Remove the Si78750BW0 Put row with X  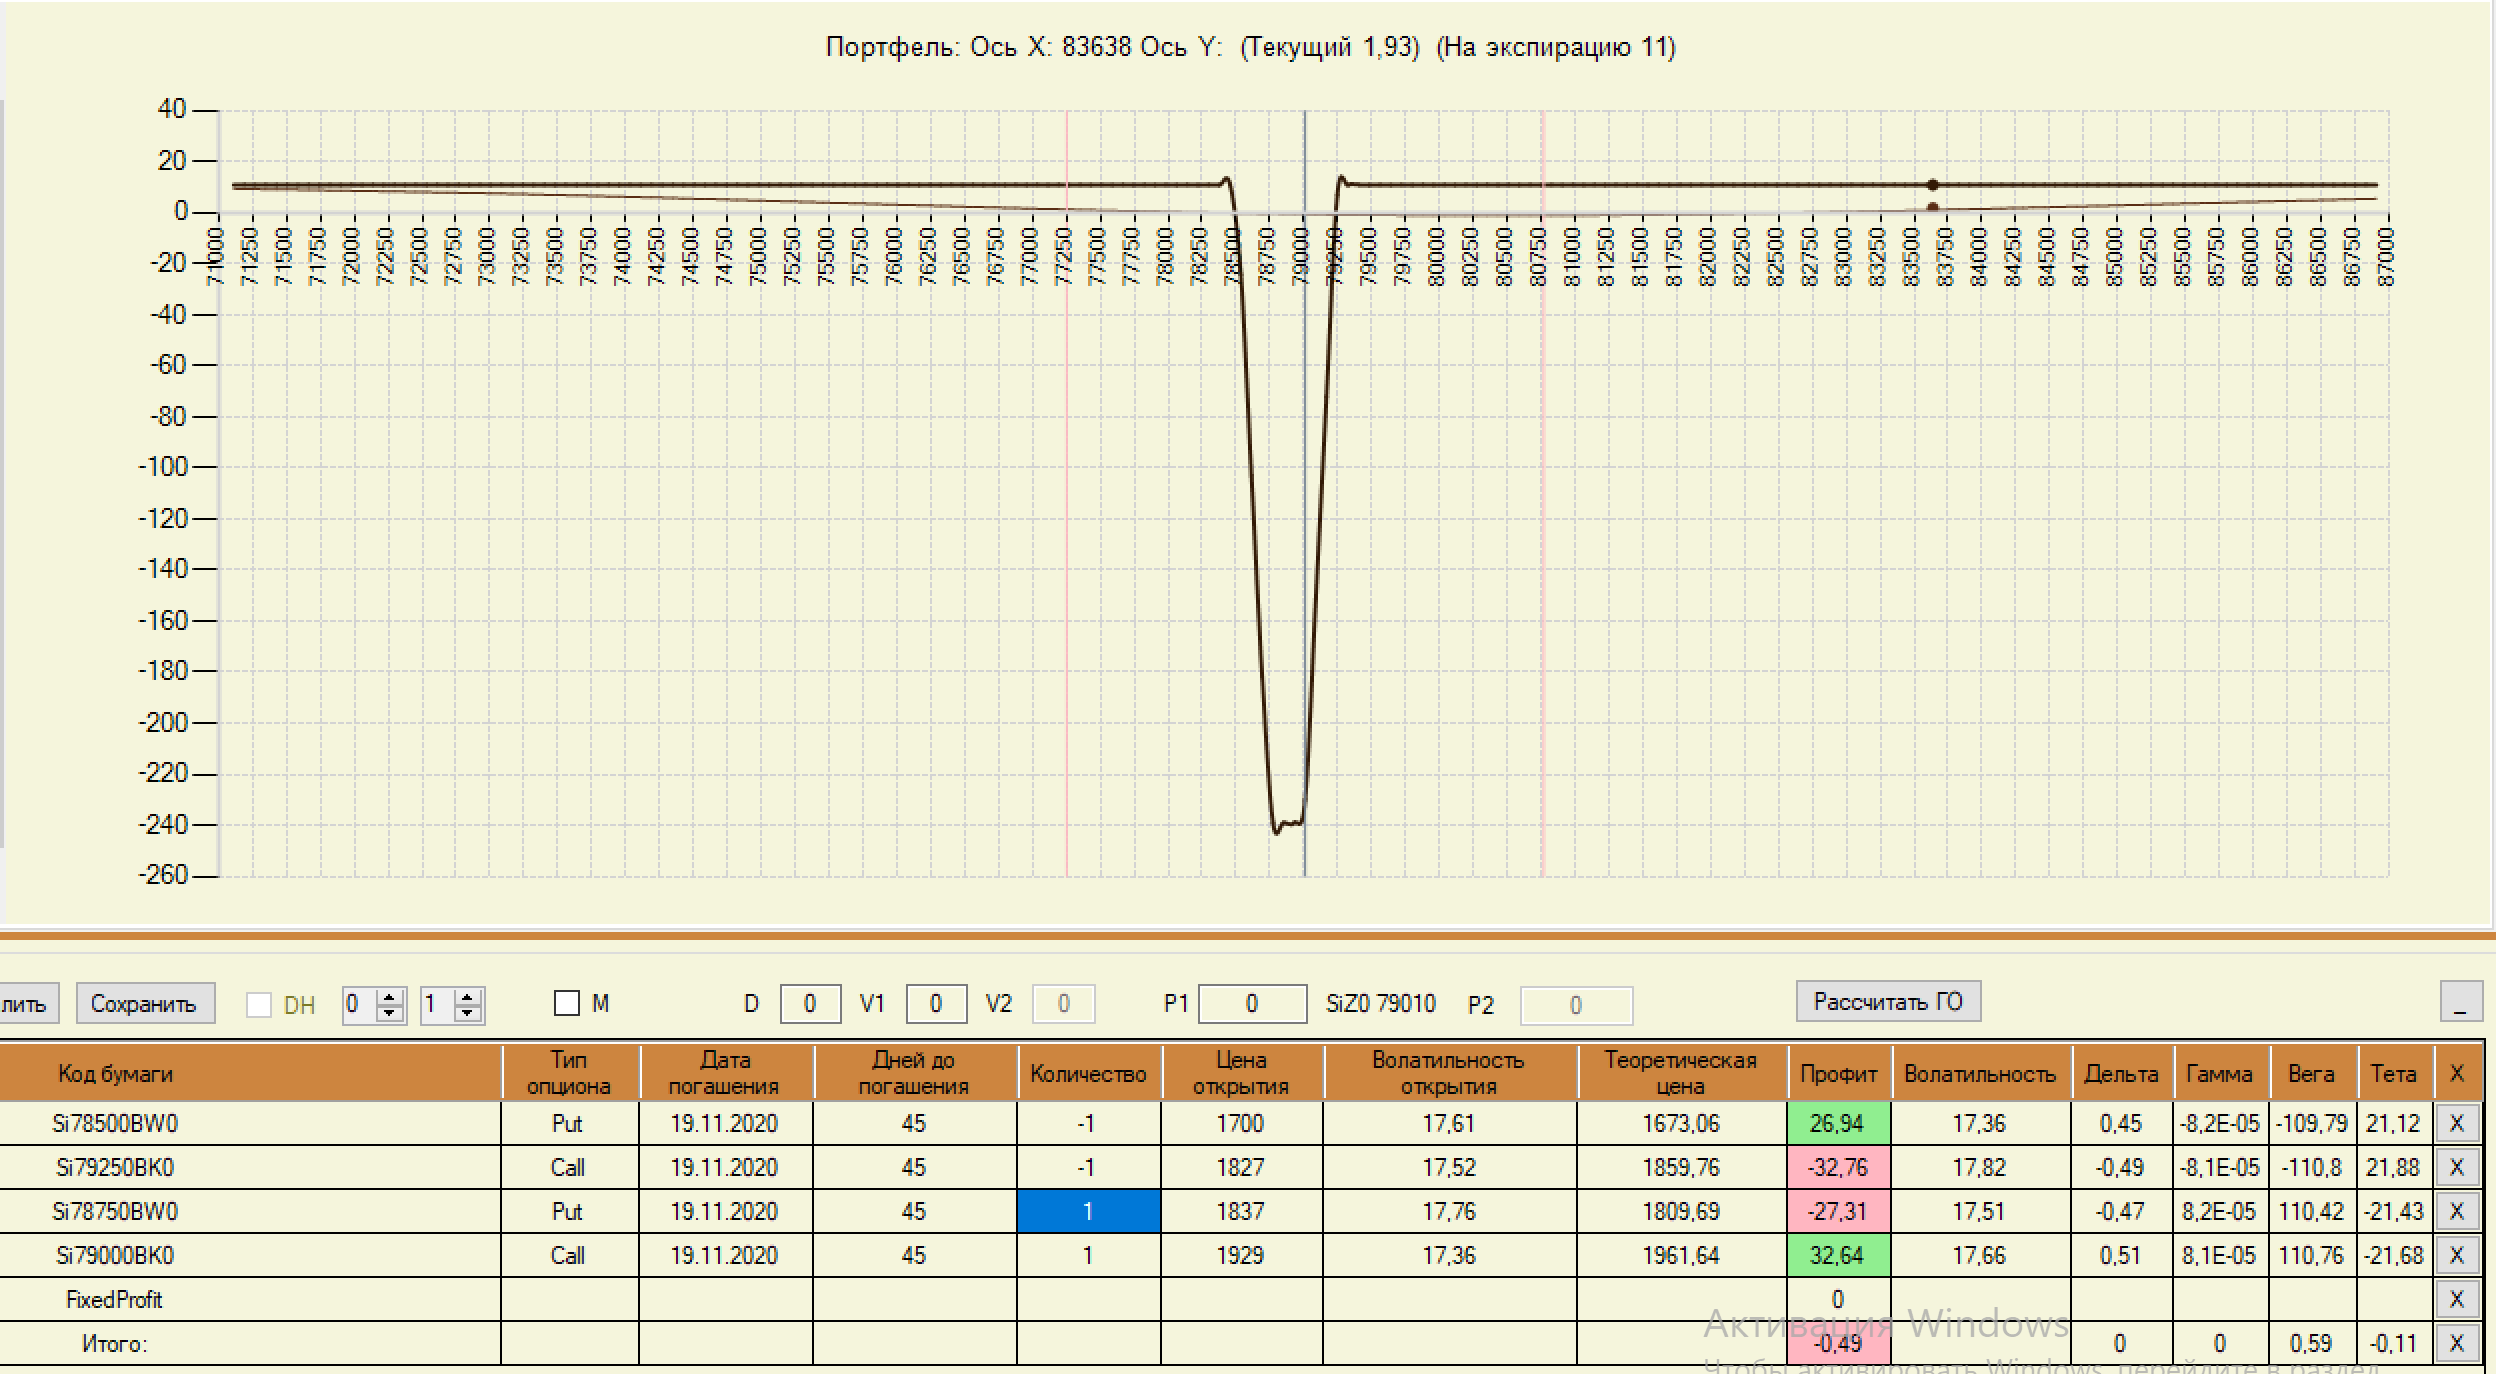[2456, 1212]
